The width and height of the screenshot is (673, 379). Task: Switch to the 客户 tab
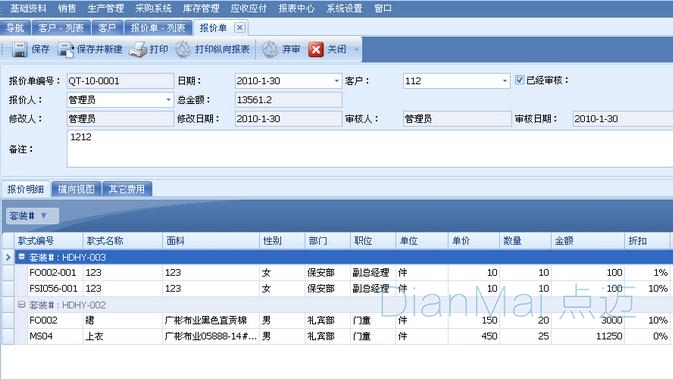[x=107, y=28]
